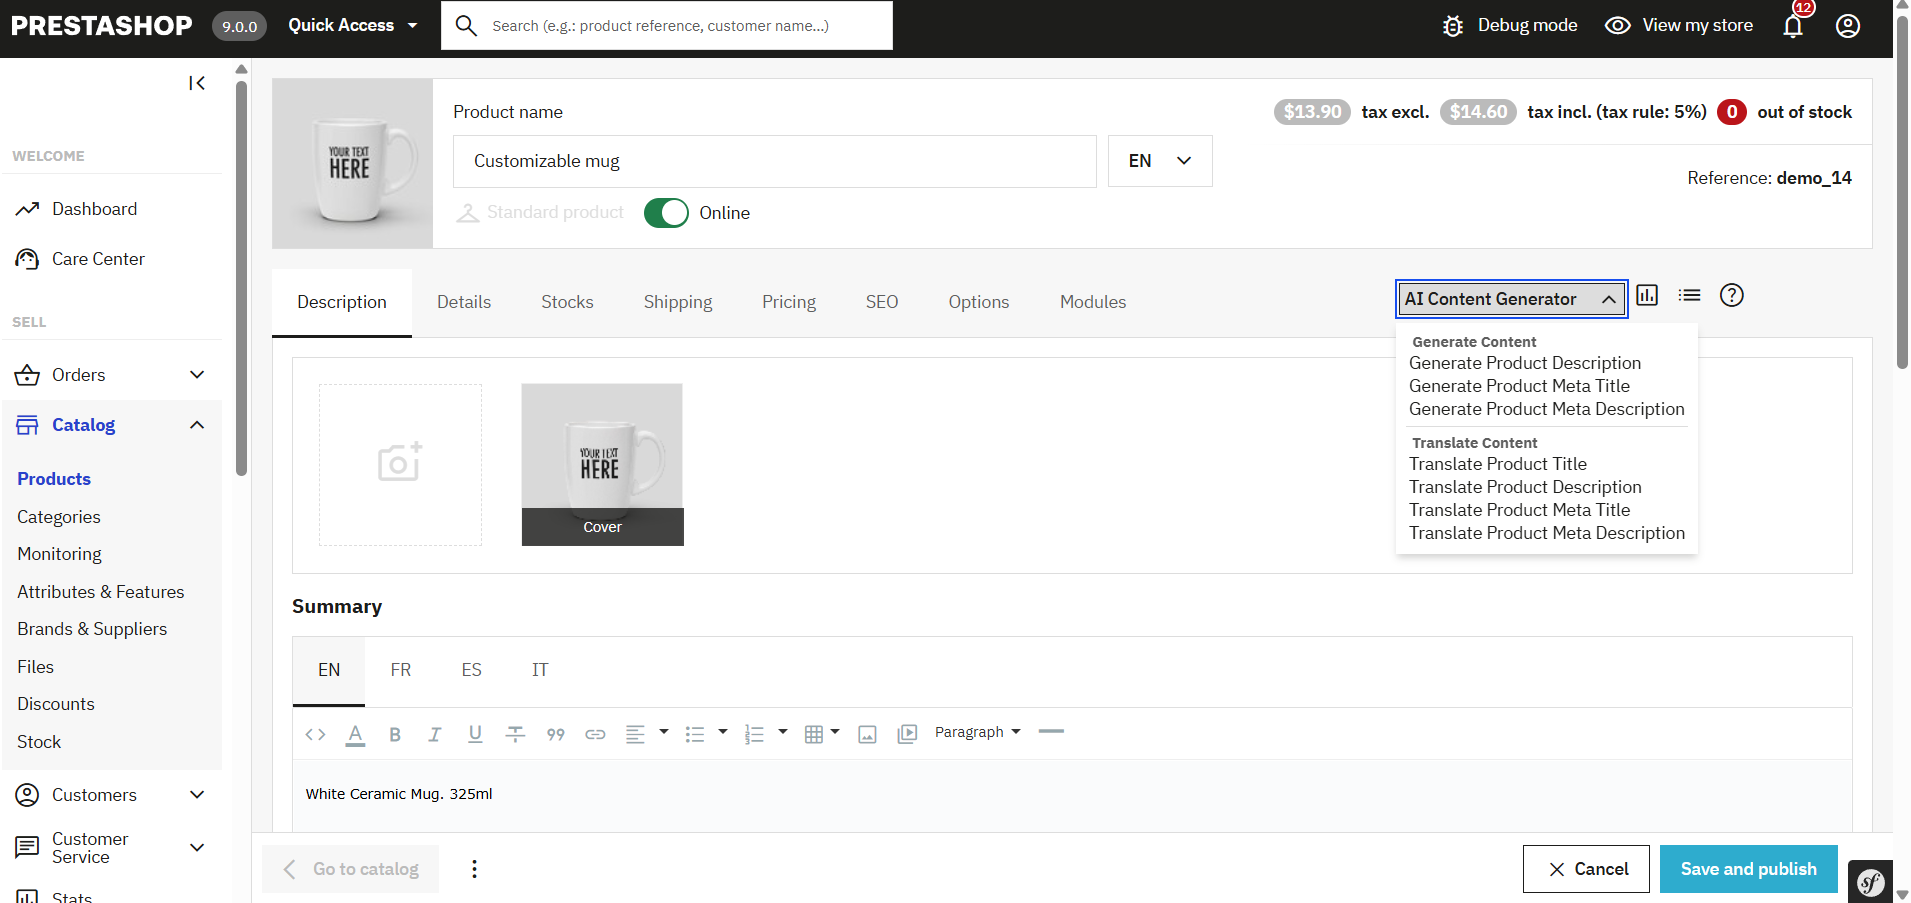Open the text alignment dropdown
This screenshot has height=903, width=1911.
[647, 734]
